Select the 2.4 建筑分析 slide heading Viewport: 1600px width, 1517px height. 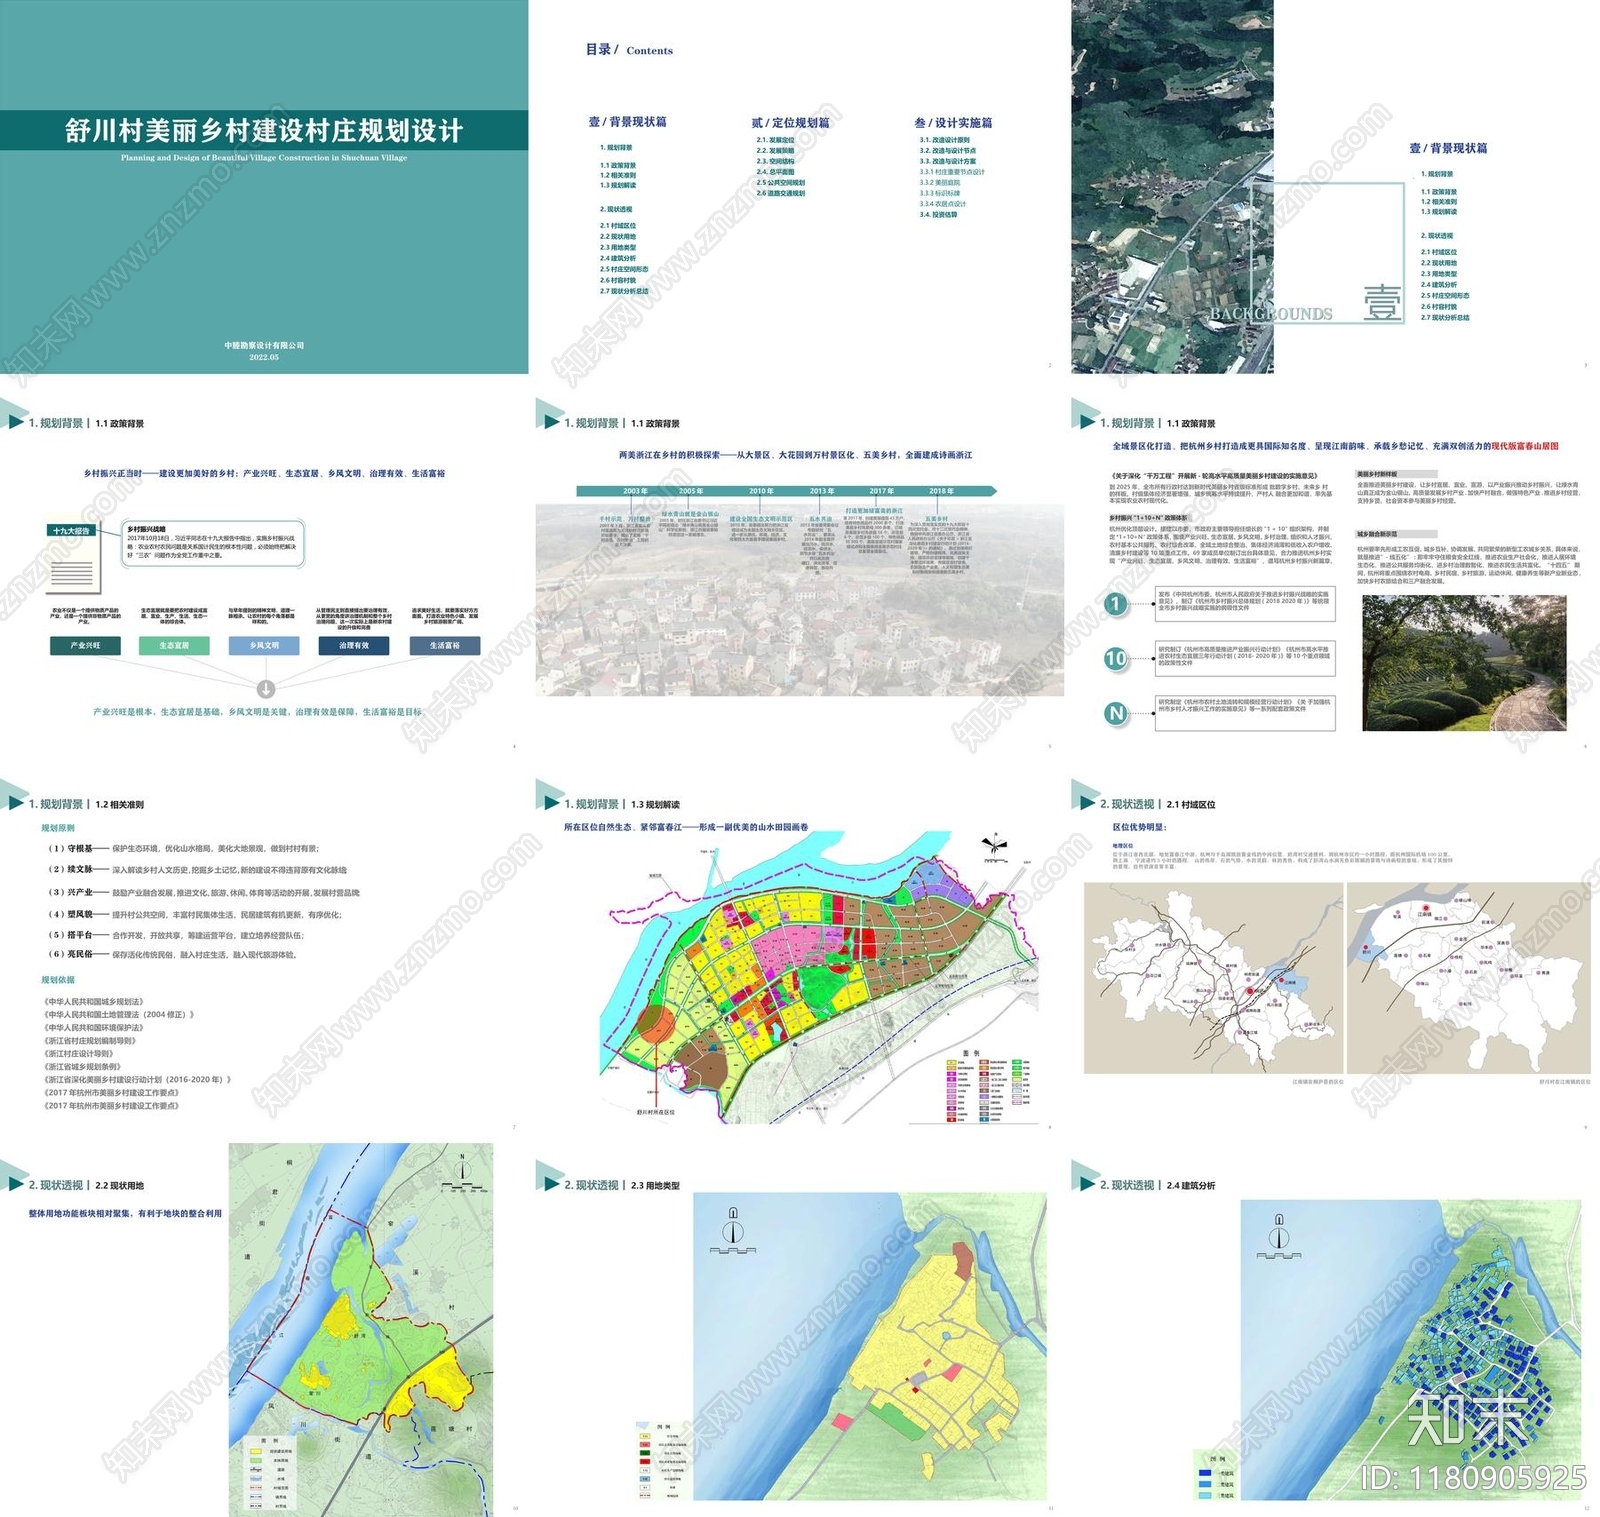click(x=1191, y=1185)
